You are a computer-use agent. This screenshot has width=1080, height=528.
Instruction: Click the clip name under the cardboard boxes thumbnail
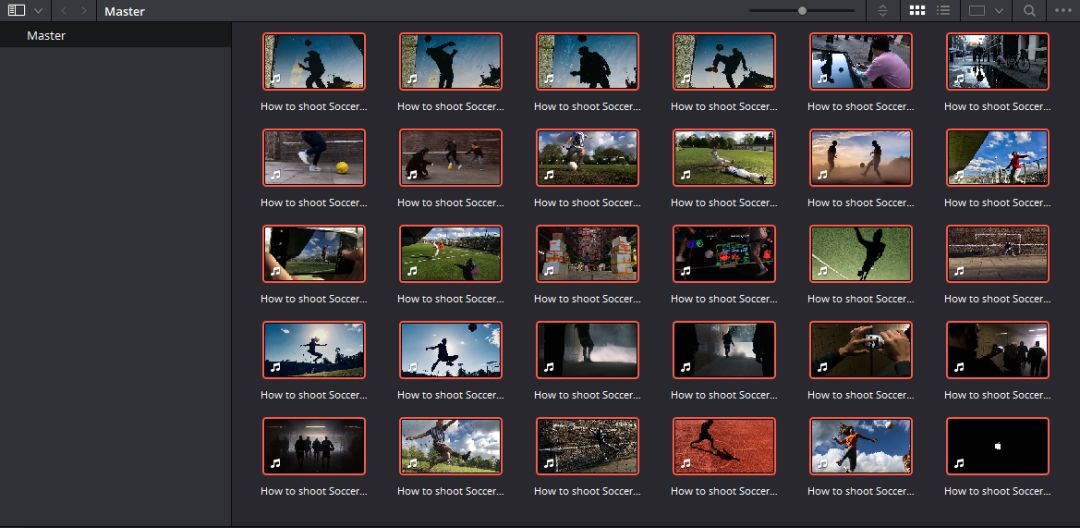point(588,299)
